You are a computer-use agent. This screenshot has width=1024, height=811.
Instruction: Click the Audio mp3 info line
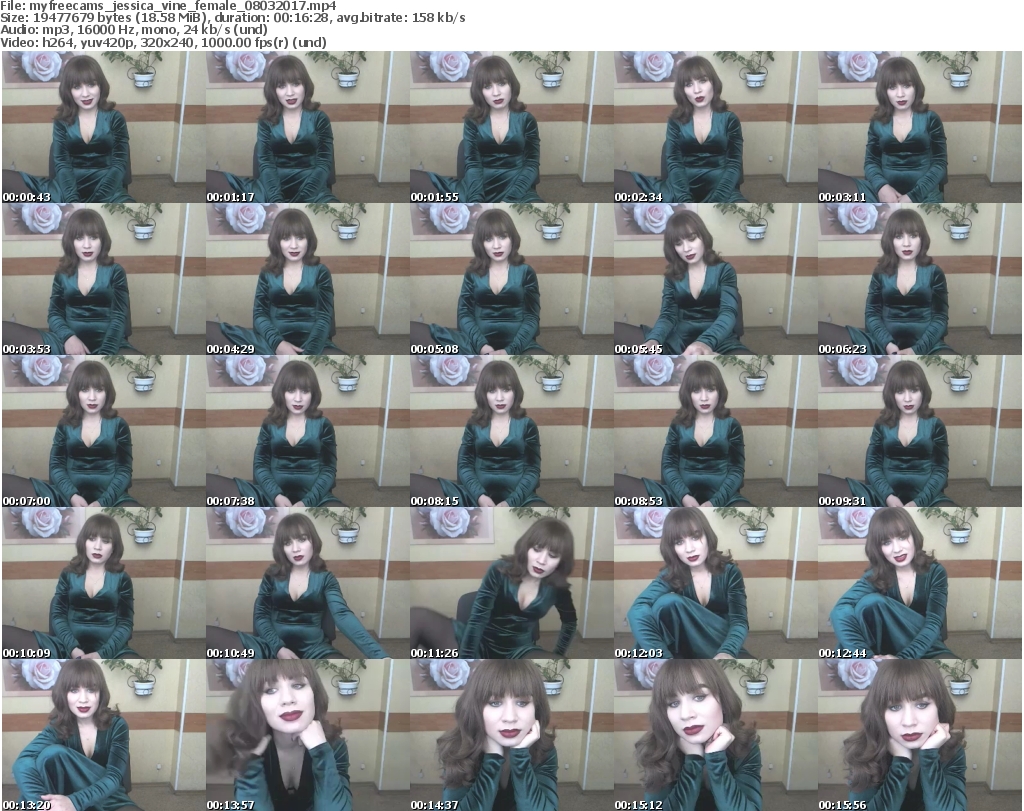coord(134,30)
